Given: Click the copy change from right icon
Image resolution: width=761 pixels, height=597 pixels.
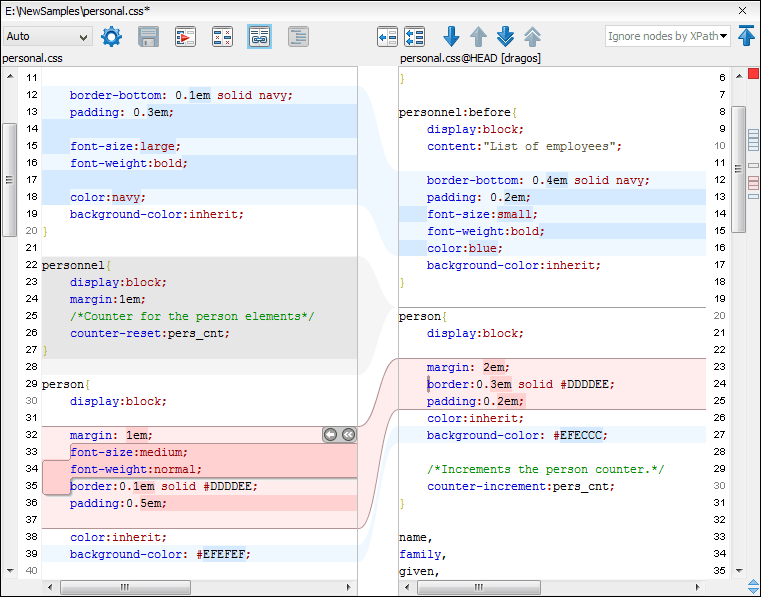Looking at the screenshot, I should click(x=388, y=37).
